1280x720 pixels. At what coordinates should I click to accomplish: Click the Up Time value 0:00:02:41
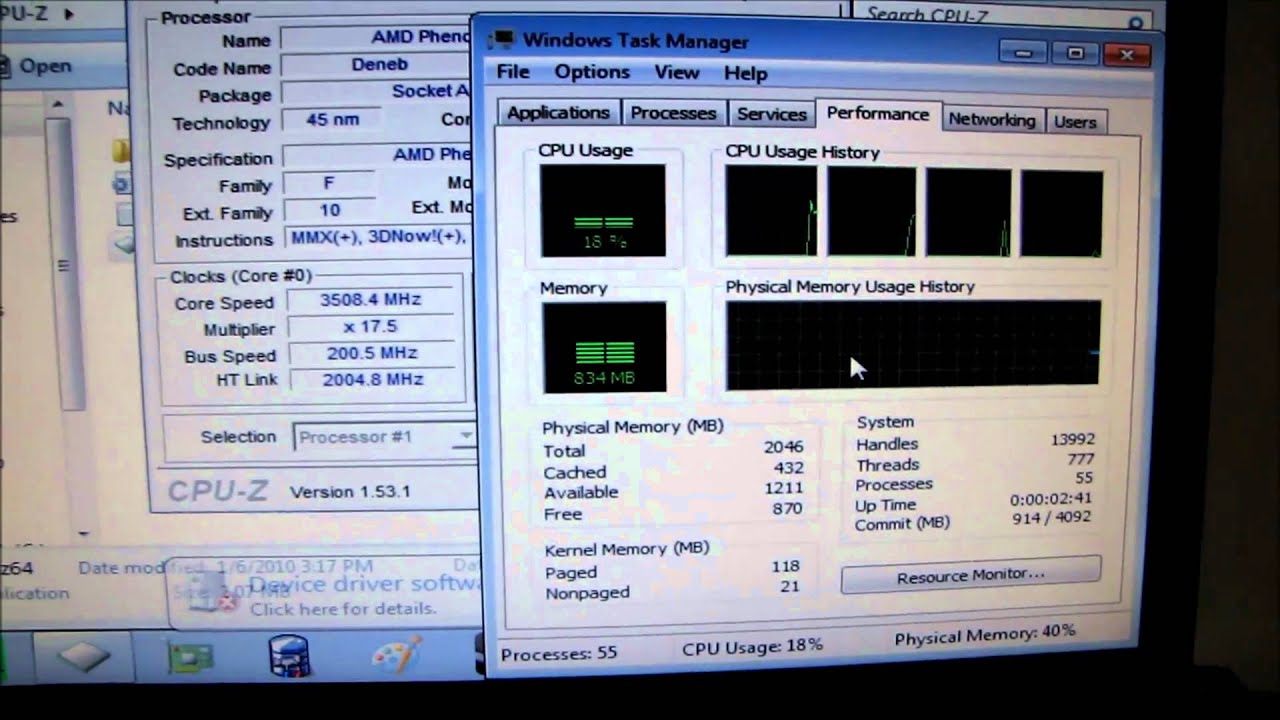coord(1050,499)
